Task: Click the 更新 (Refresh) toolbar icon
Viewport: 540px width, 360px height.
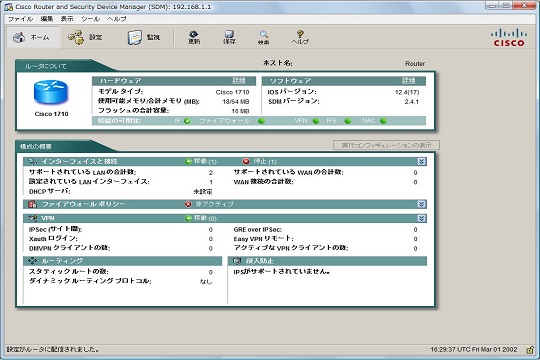Action: tap(194, 37)
